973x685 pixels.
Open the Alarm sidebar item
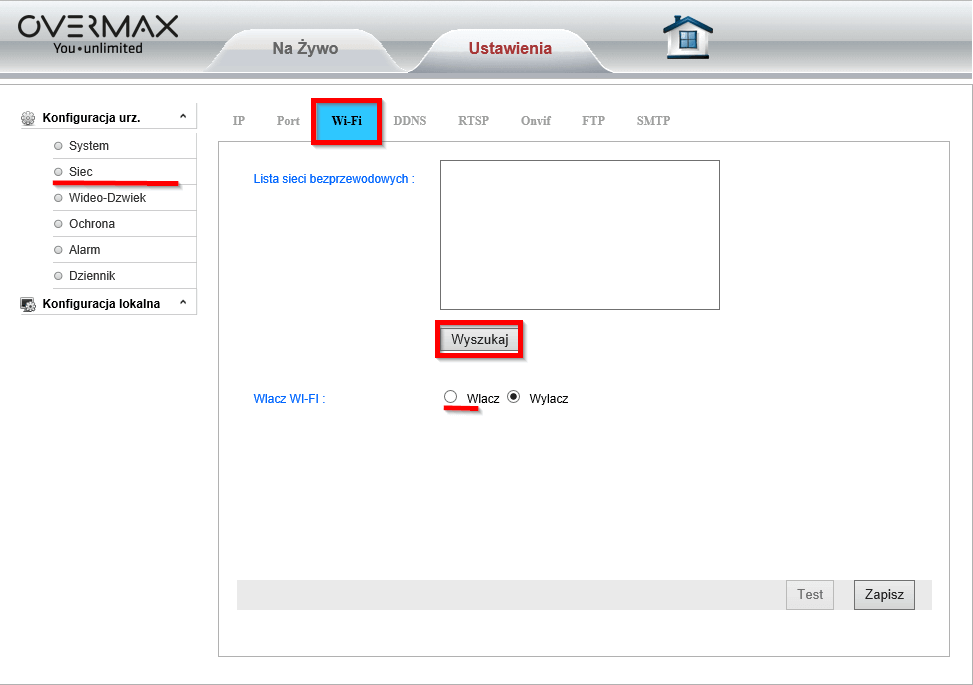point(84,250)
